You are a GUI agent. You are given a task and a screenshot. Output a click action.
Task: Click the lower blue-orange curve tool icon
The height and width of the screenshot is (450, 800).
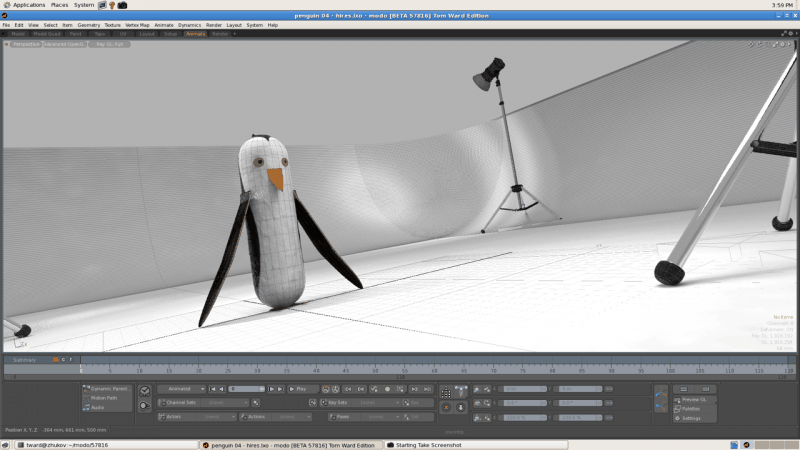tap(661, 407)
